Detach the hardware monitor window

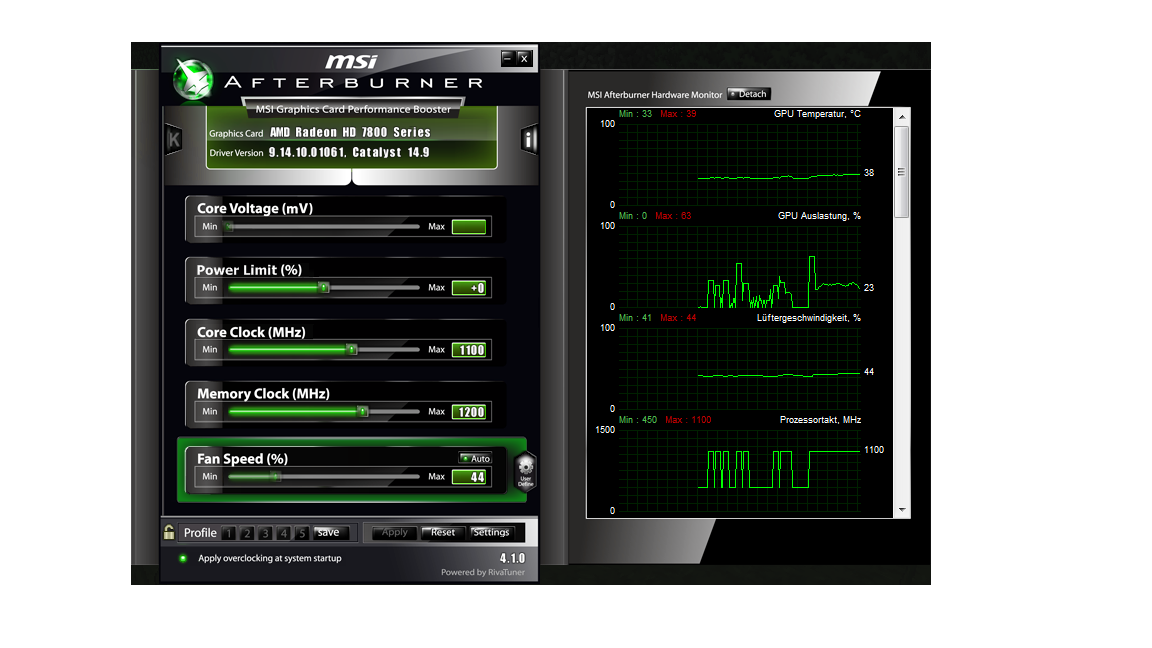[749, 94]
